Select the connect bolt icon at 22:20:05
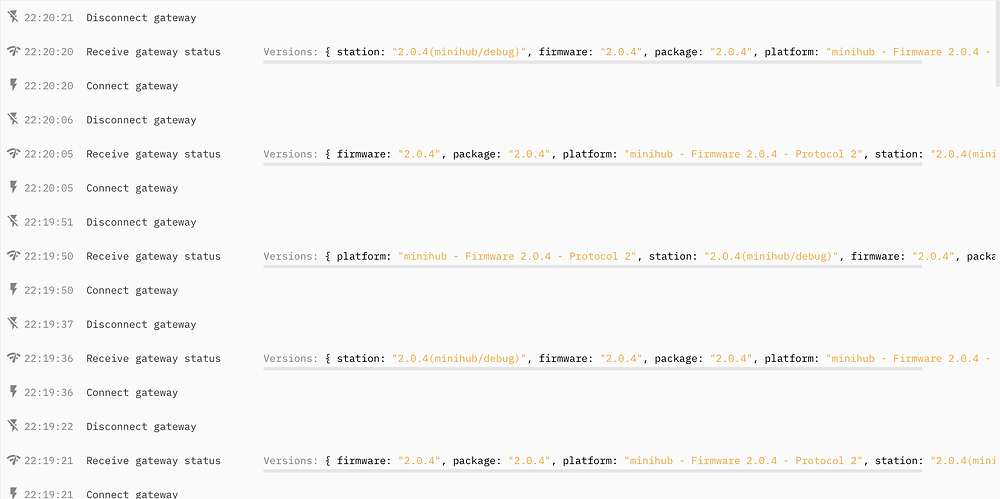This screenshot has width=1000, height=499. pyautogui.click(x=13, y=188)
